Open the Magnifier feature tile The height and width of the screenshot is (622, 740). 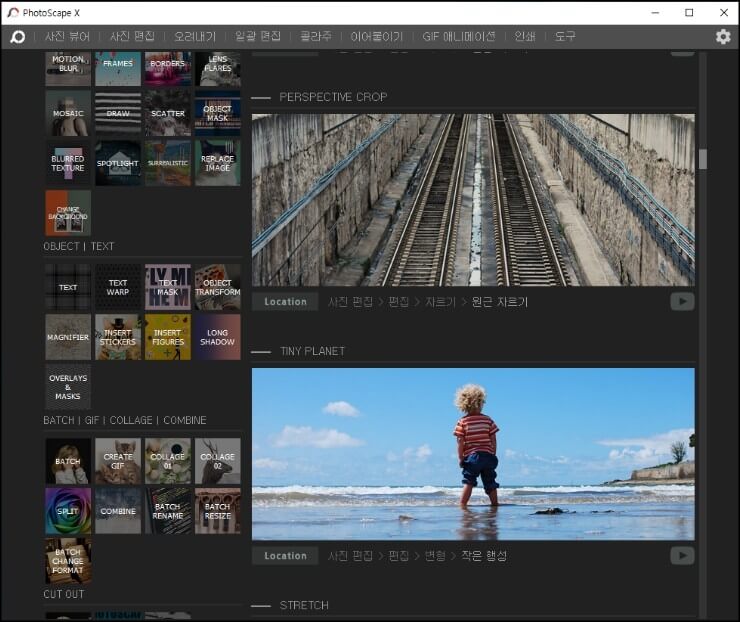(x=68, y=337)
